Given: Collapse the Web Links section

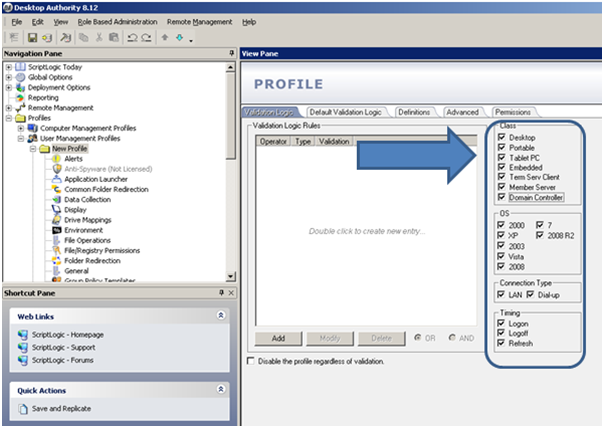Looking at the screenshot, I should click(221, 315).
